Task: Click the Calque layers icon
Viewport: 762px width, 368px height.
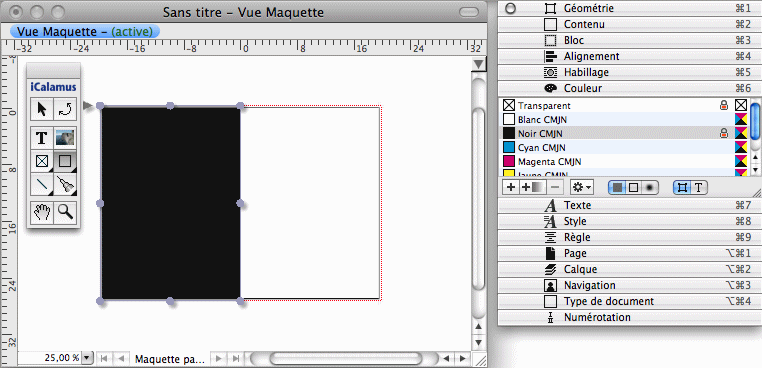Action: 550,269
